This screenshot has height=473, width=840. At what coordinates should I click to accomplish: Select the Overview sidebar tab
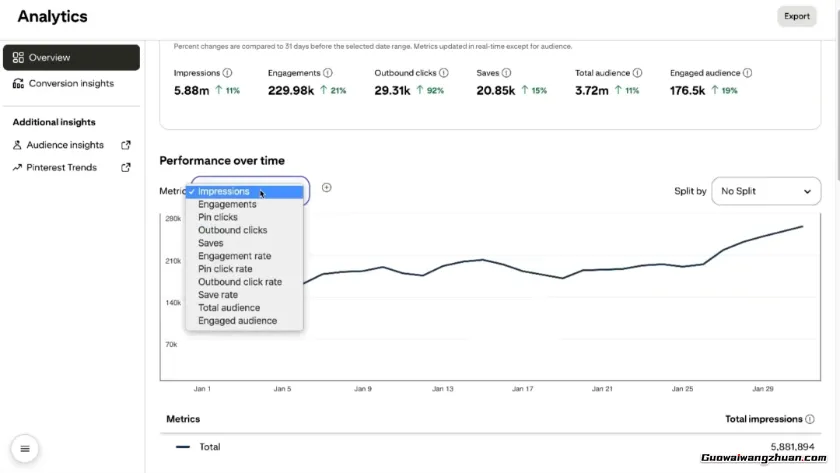tap(70, 58)
